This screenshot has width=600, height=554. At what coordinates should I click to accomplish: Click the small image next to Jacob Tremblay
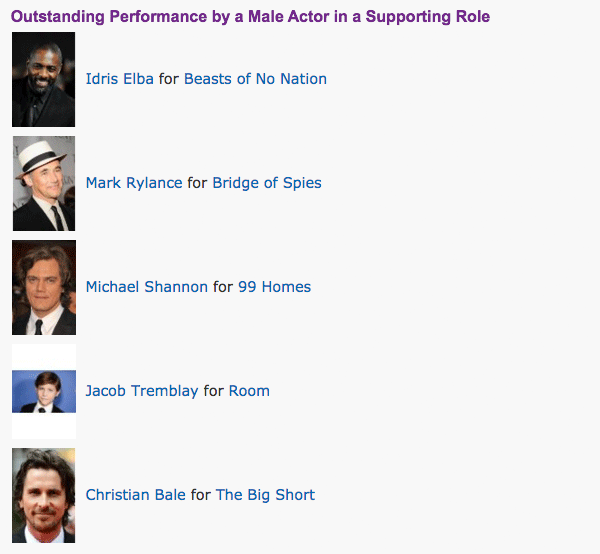(43, 391)
